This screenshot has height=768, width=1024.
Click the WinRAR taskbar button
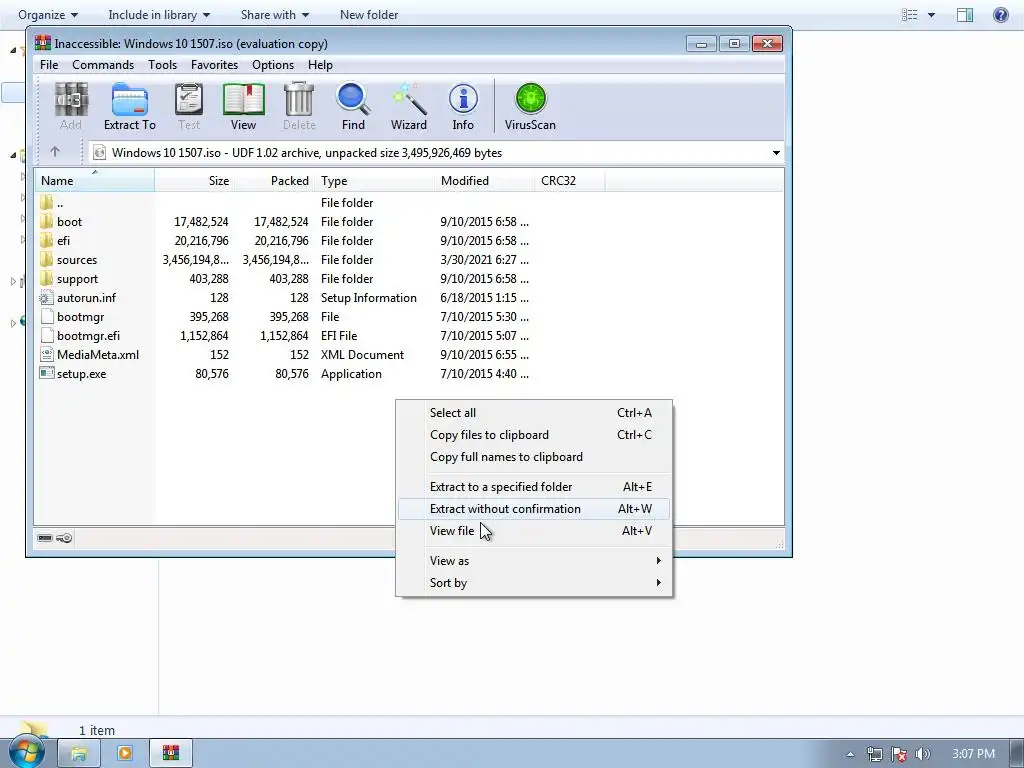tap(170, 754)
